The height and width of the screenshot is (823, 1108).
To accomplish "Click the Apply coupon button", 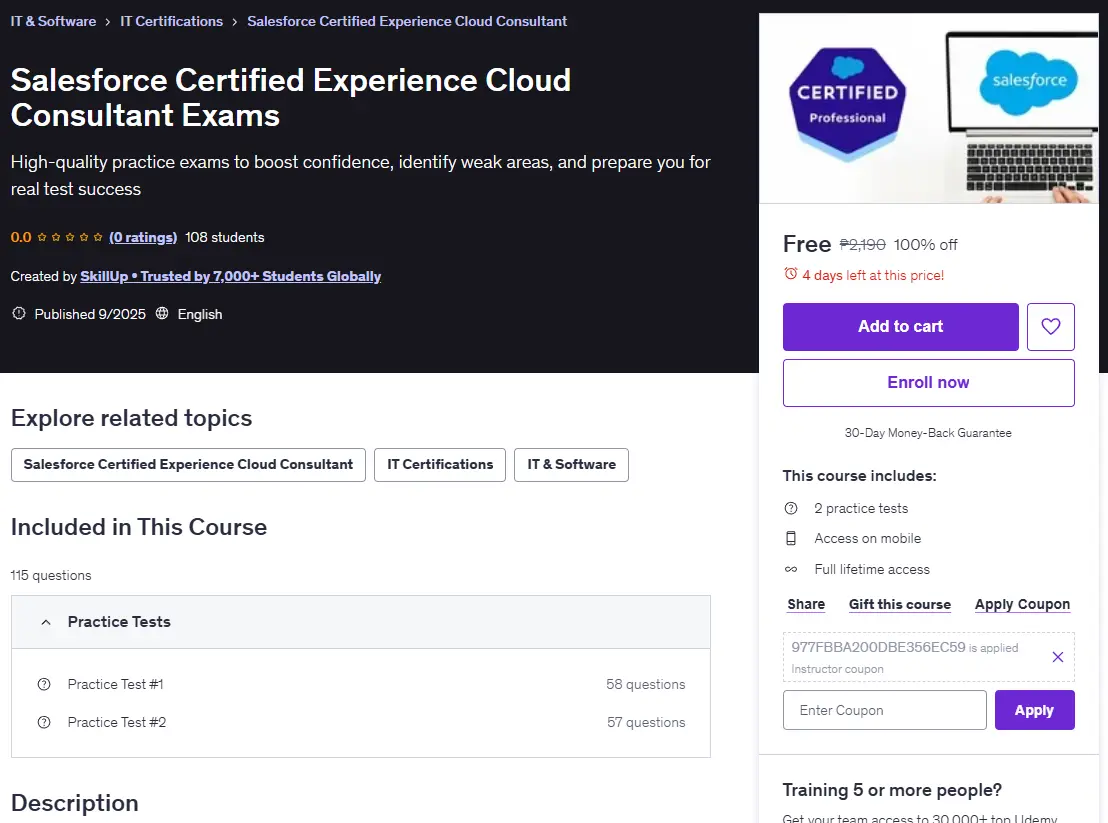I will click(1035, 710).
